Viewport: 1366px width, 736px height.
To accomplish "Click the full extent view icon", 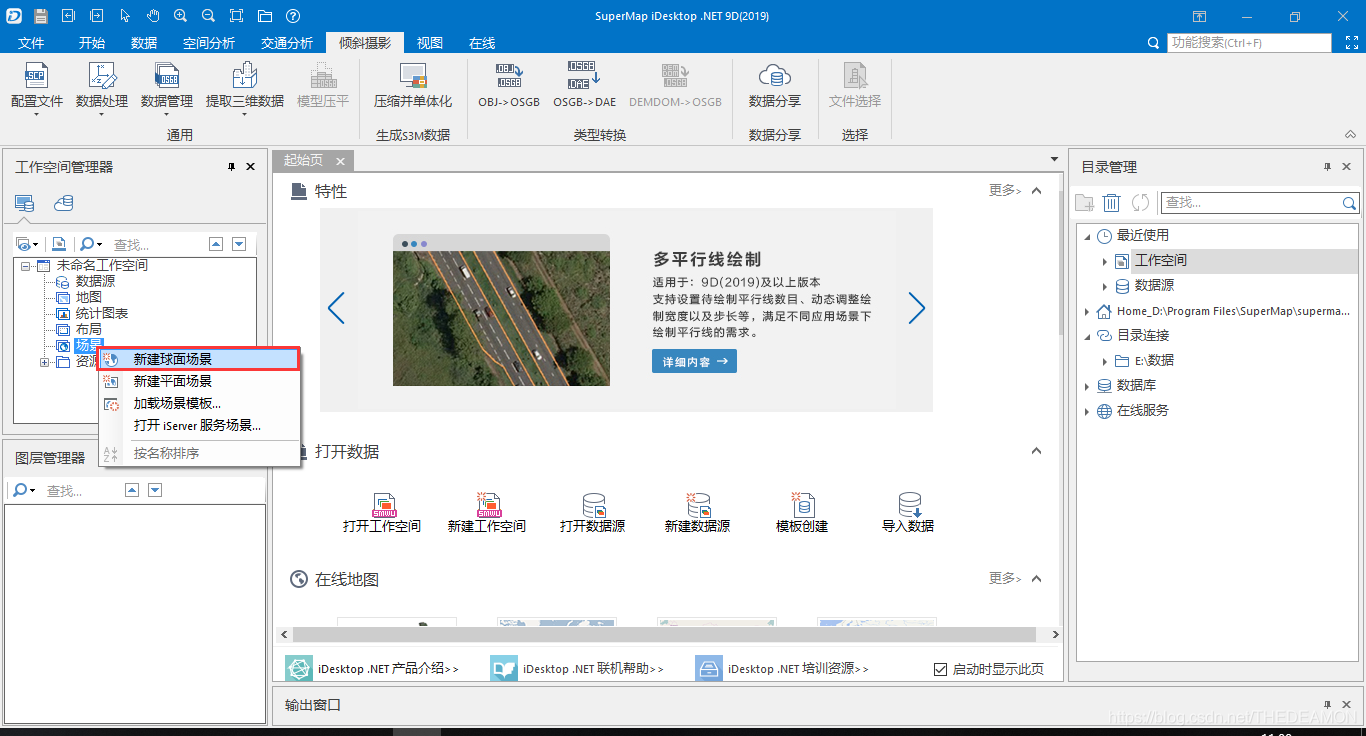I will (236, 16).
